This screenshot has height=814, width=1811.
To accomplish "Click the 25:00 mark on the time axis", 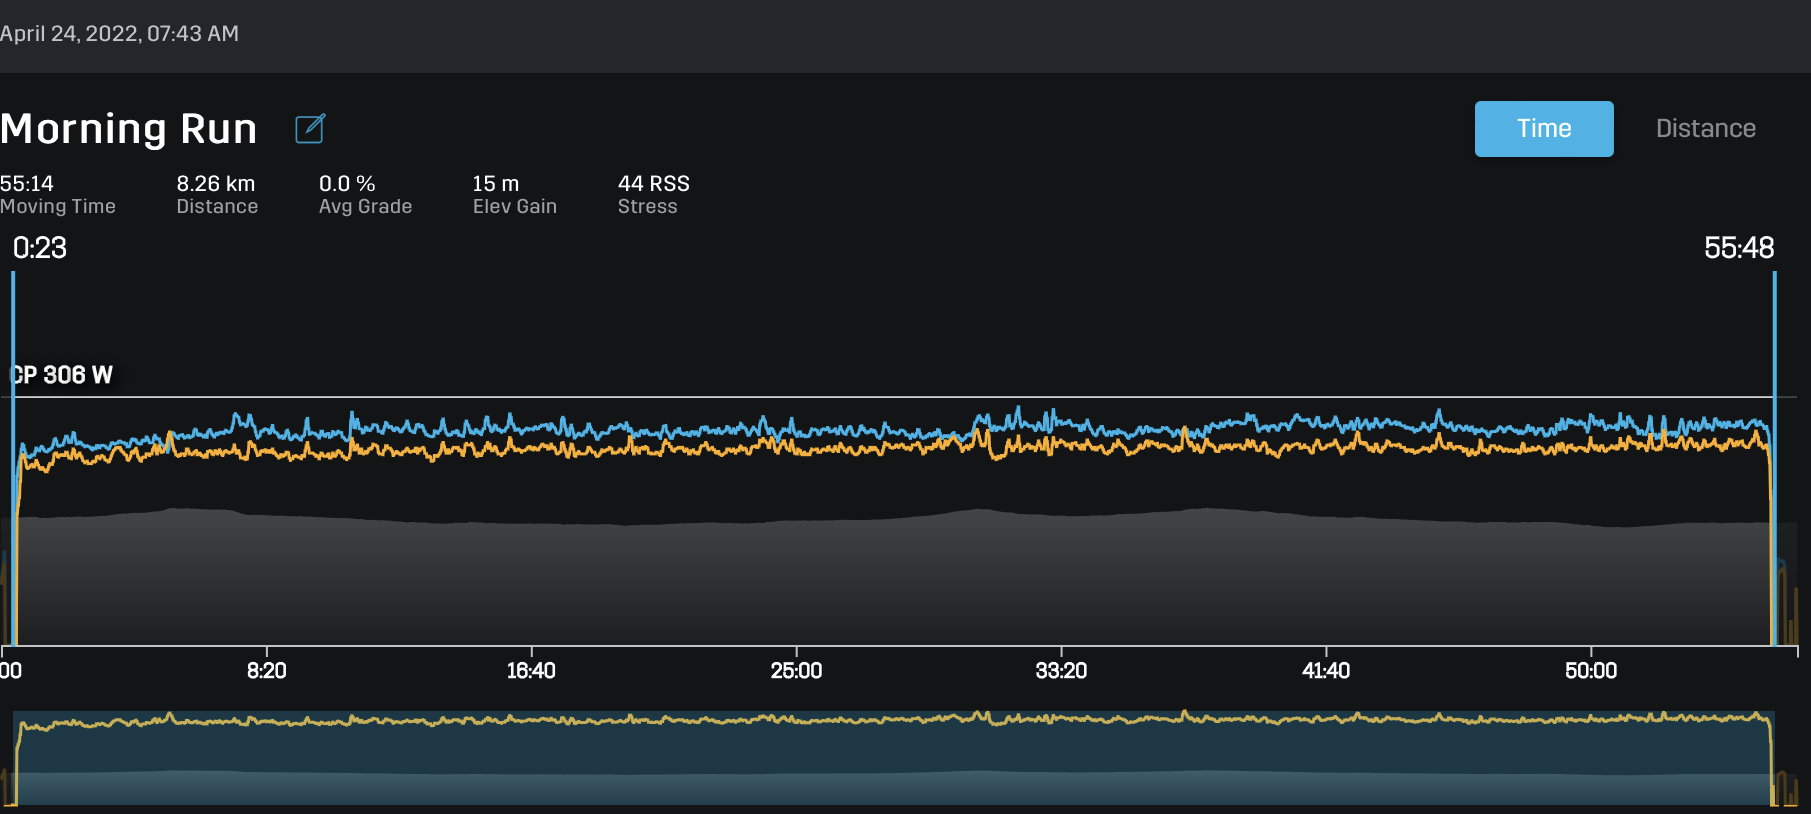I will (796, 671).
